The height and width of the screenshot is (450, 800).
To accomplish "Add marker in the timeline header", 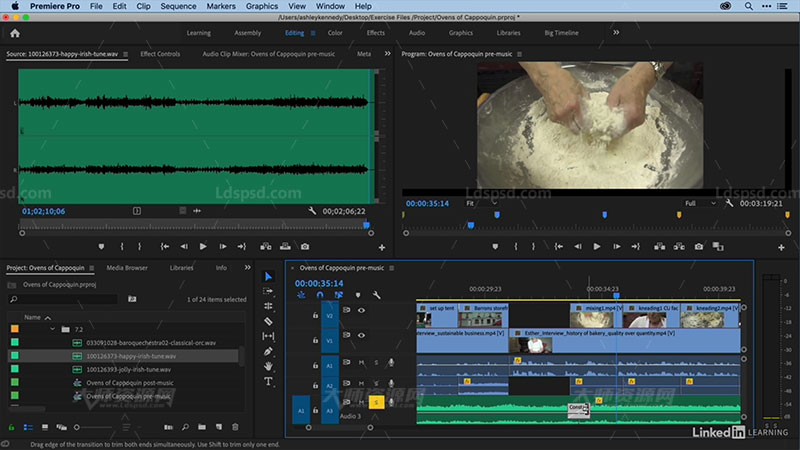I will pos(358,295).
